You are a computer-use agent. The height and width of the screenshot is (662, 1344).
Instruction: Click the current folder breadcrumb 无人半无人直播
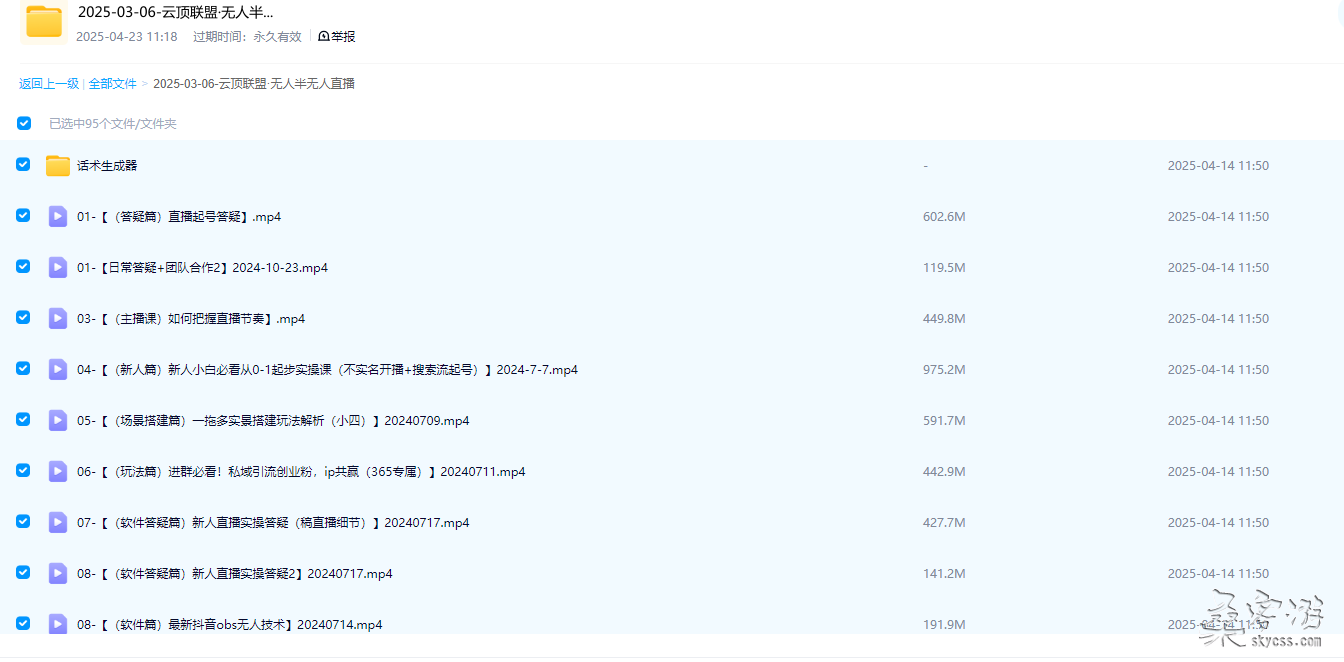click(254, 84)
